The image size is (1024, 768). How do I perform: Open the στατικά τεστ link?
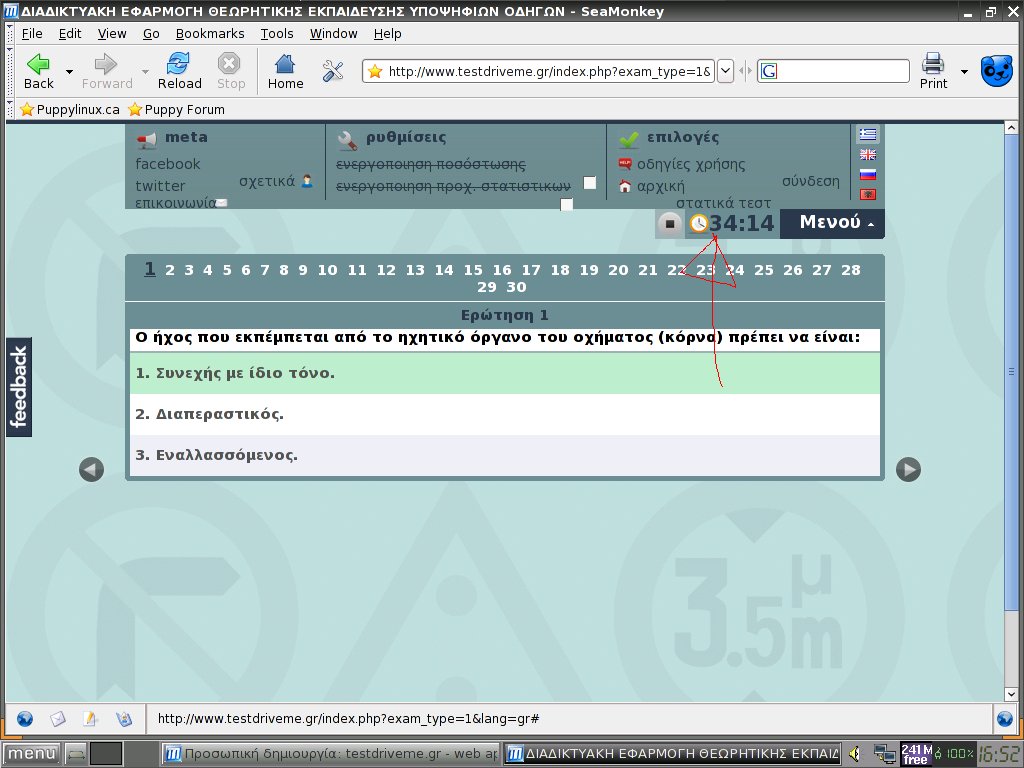(723, 203)
